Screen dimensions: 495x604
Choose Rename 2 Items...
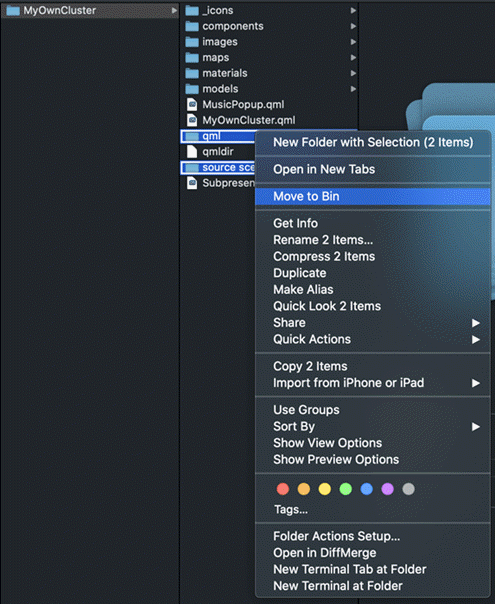point(373,240)
